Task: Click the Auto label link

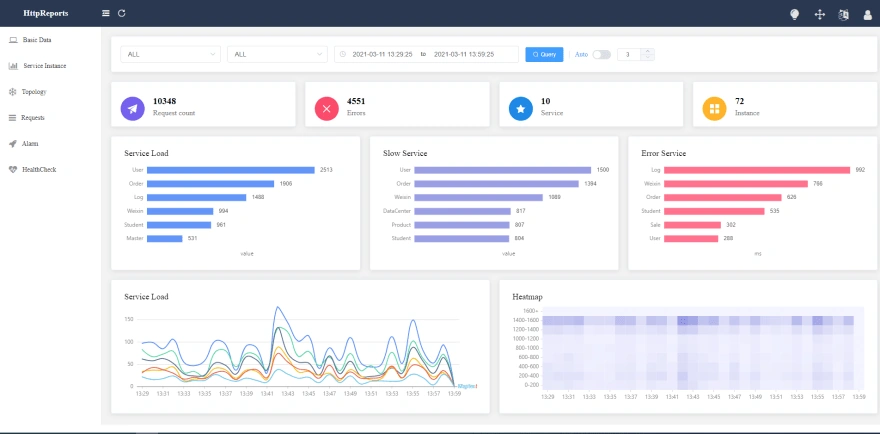Action: coord(581,54)
